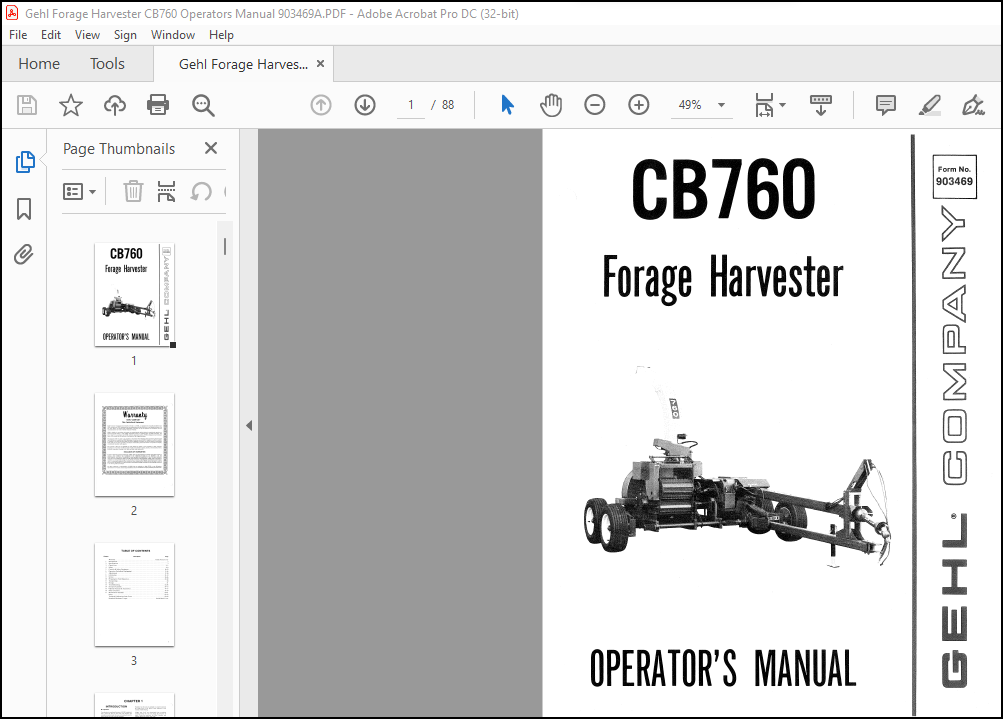Open the Attachments paperclip panel
Image resolution: width=1003 pixels, height=719 pixels.
(x=24, y=255)
